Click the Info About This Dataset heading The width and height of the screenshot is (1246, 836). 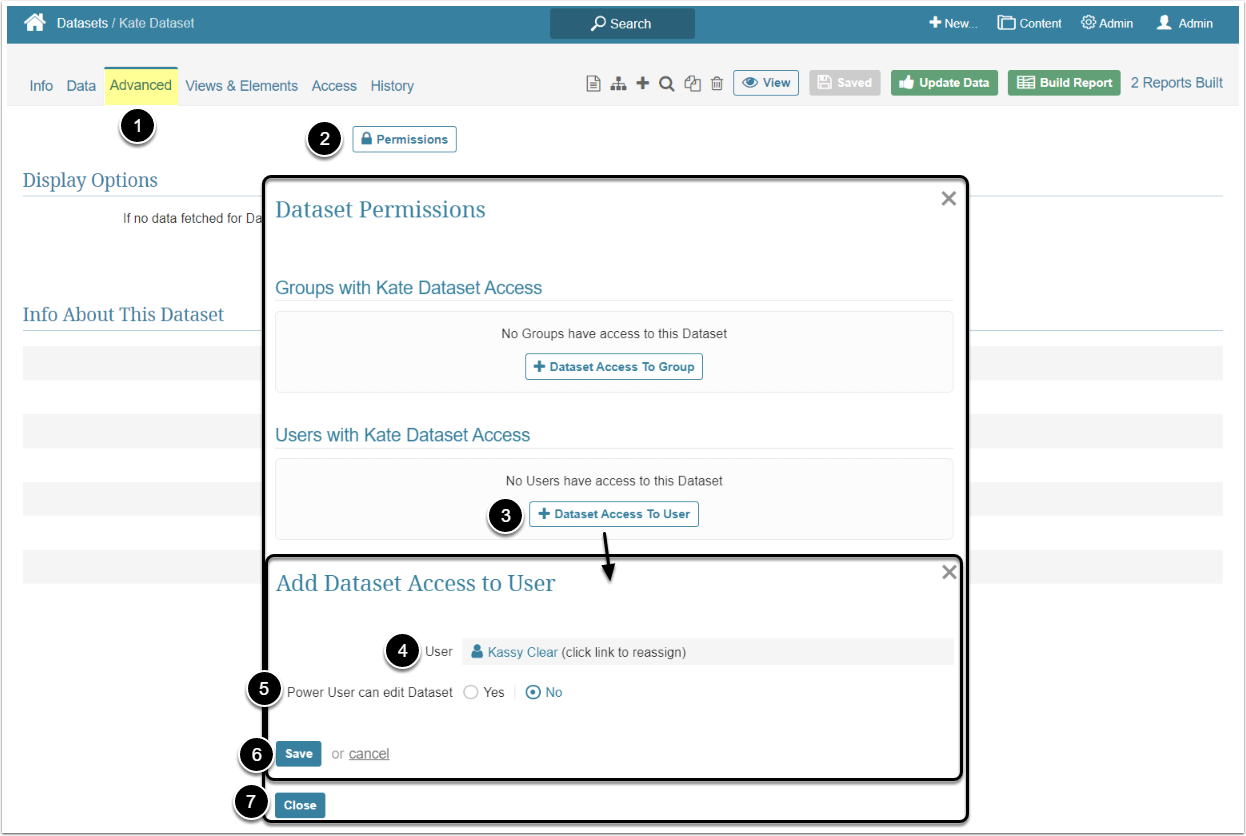pos(123,315)
